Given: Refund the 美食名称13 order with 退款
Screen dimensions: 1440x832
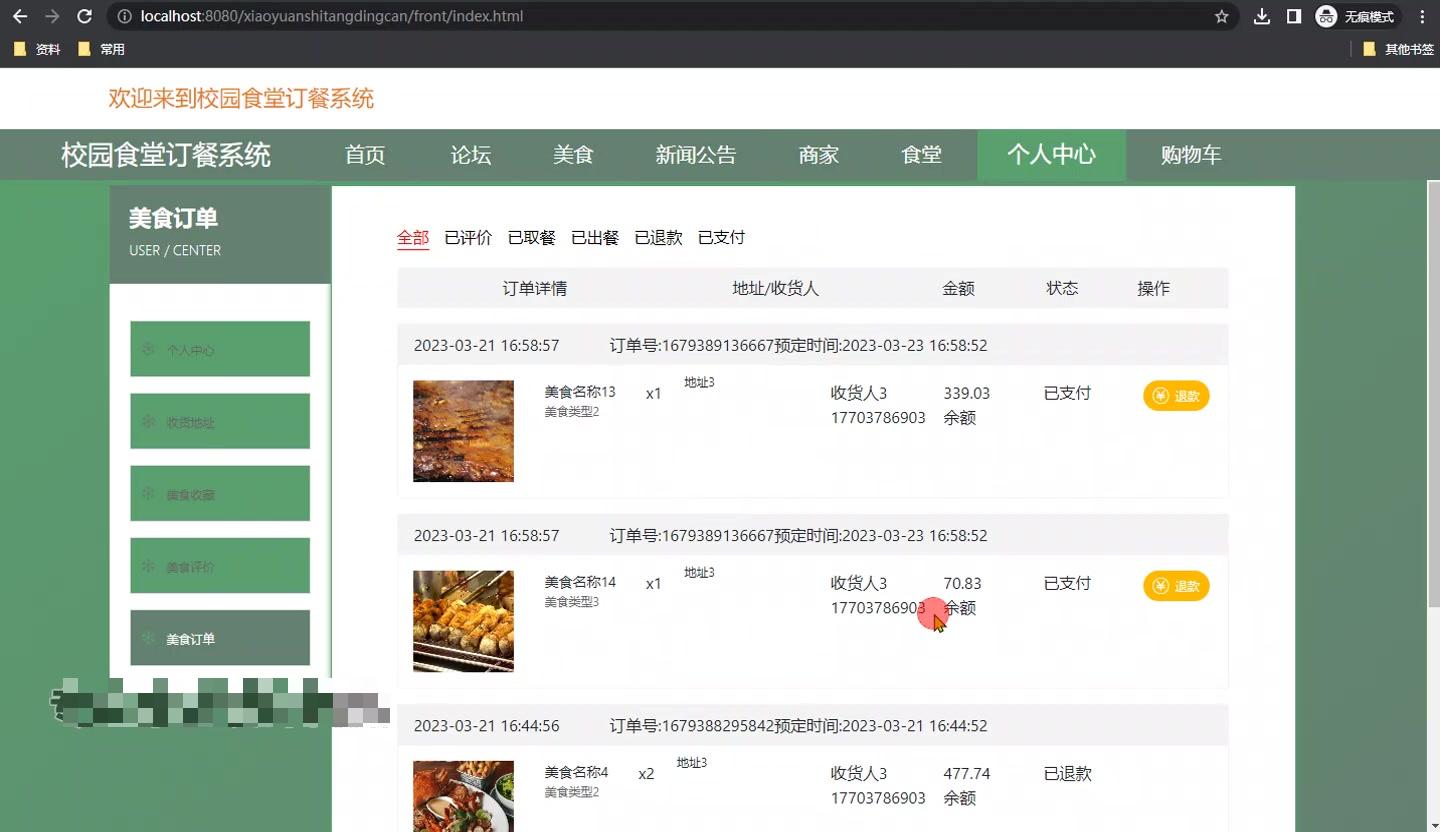Looking at the screenshot, I should tap(1176, 396).
